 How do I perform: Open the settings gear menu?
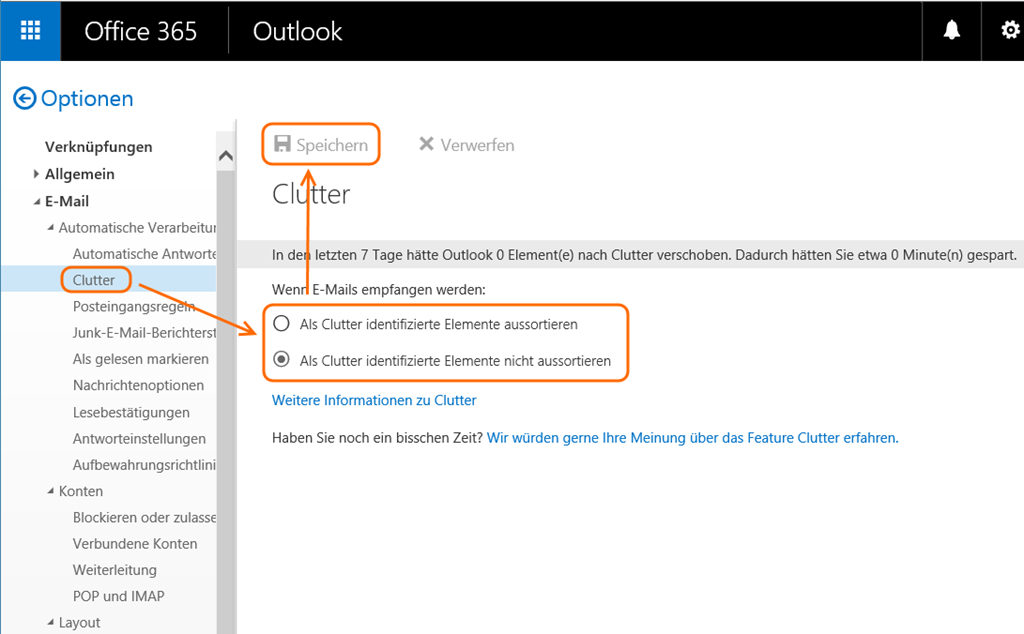[1010, 31]
